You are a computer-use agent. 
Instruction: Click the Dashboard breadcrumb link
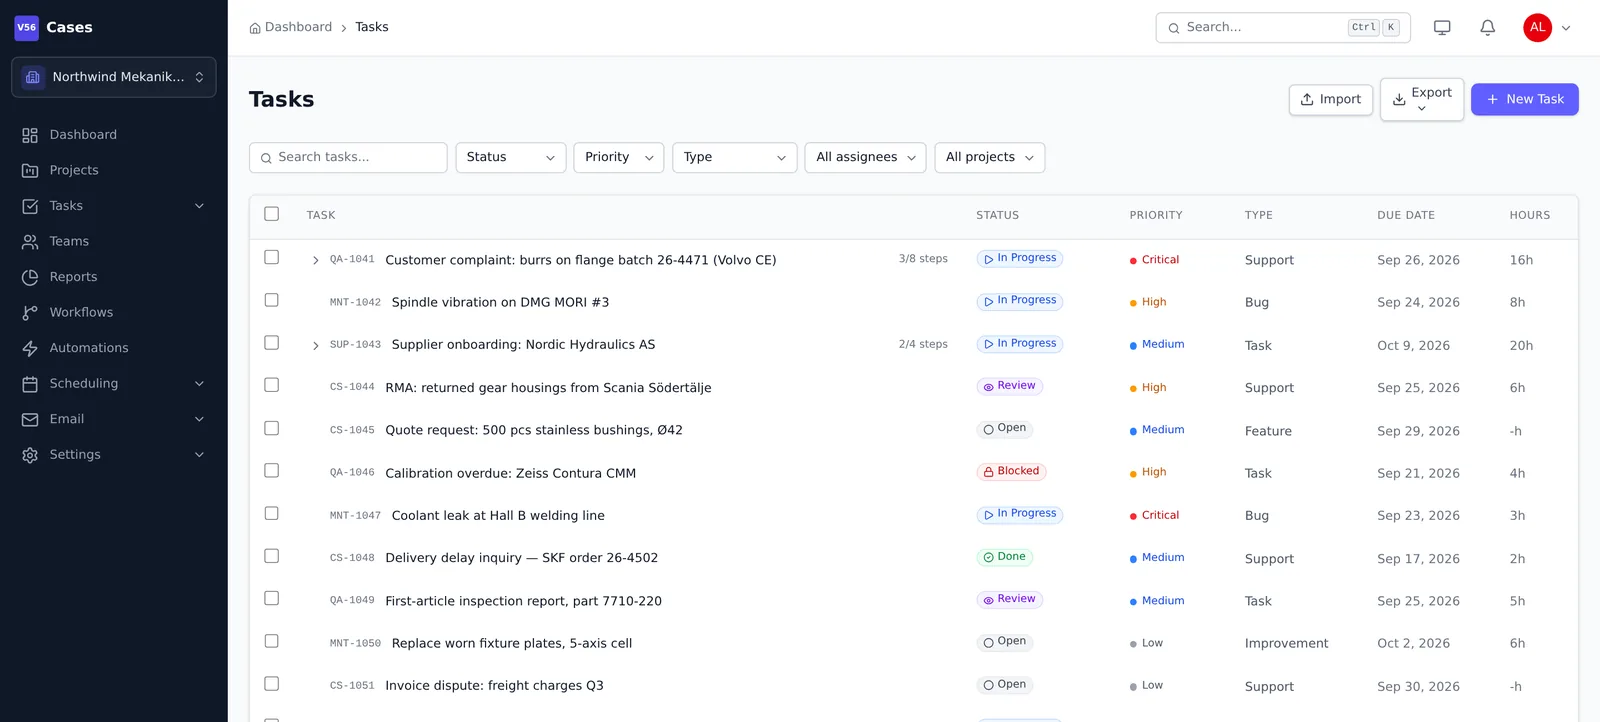pos(298,28)
